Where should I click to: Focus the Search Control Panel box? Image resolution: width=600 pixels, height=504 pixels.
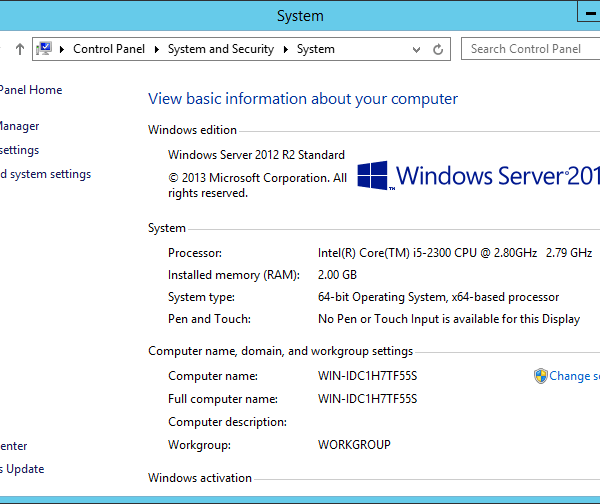530,49
